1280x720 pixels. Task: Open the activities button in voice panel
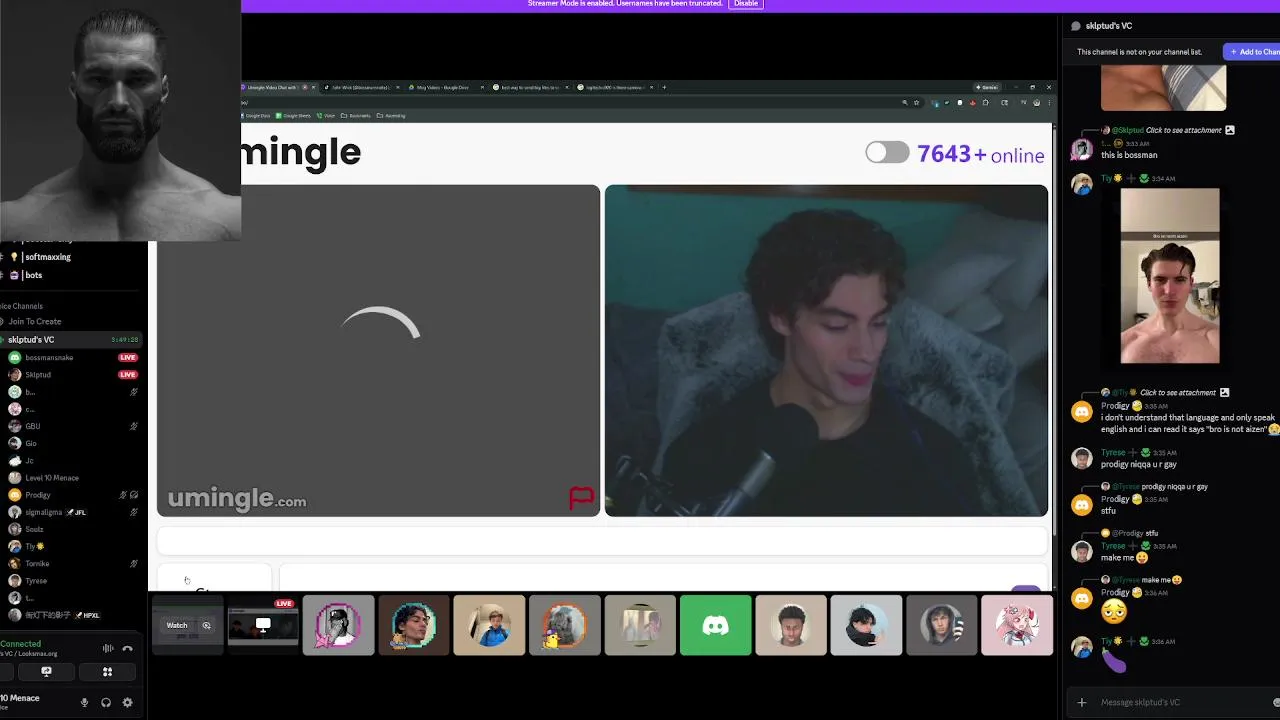(107, 672)
